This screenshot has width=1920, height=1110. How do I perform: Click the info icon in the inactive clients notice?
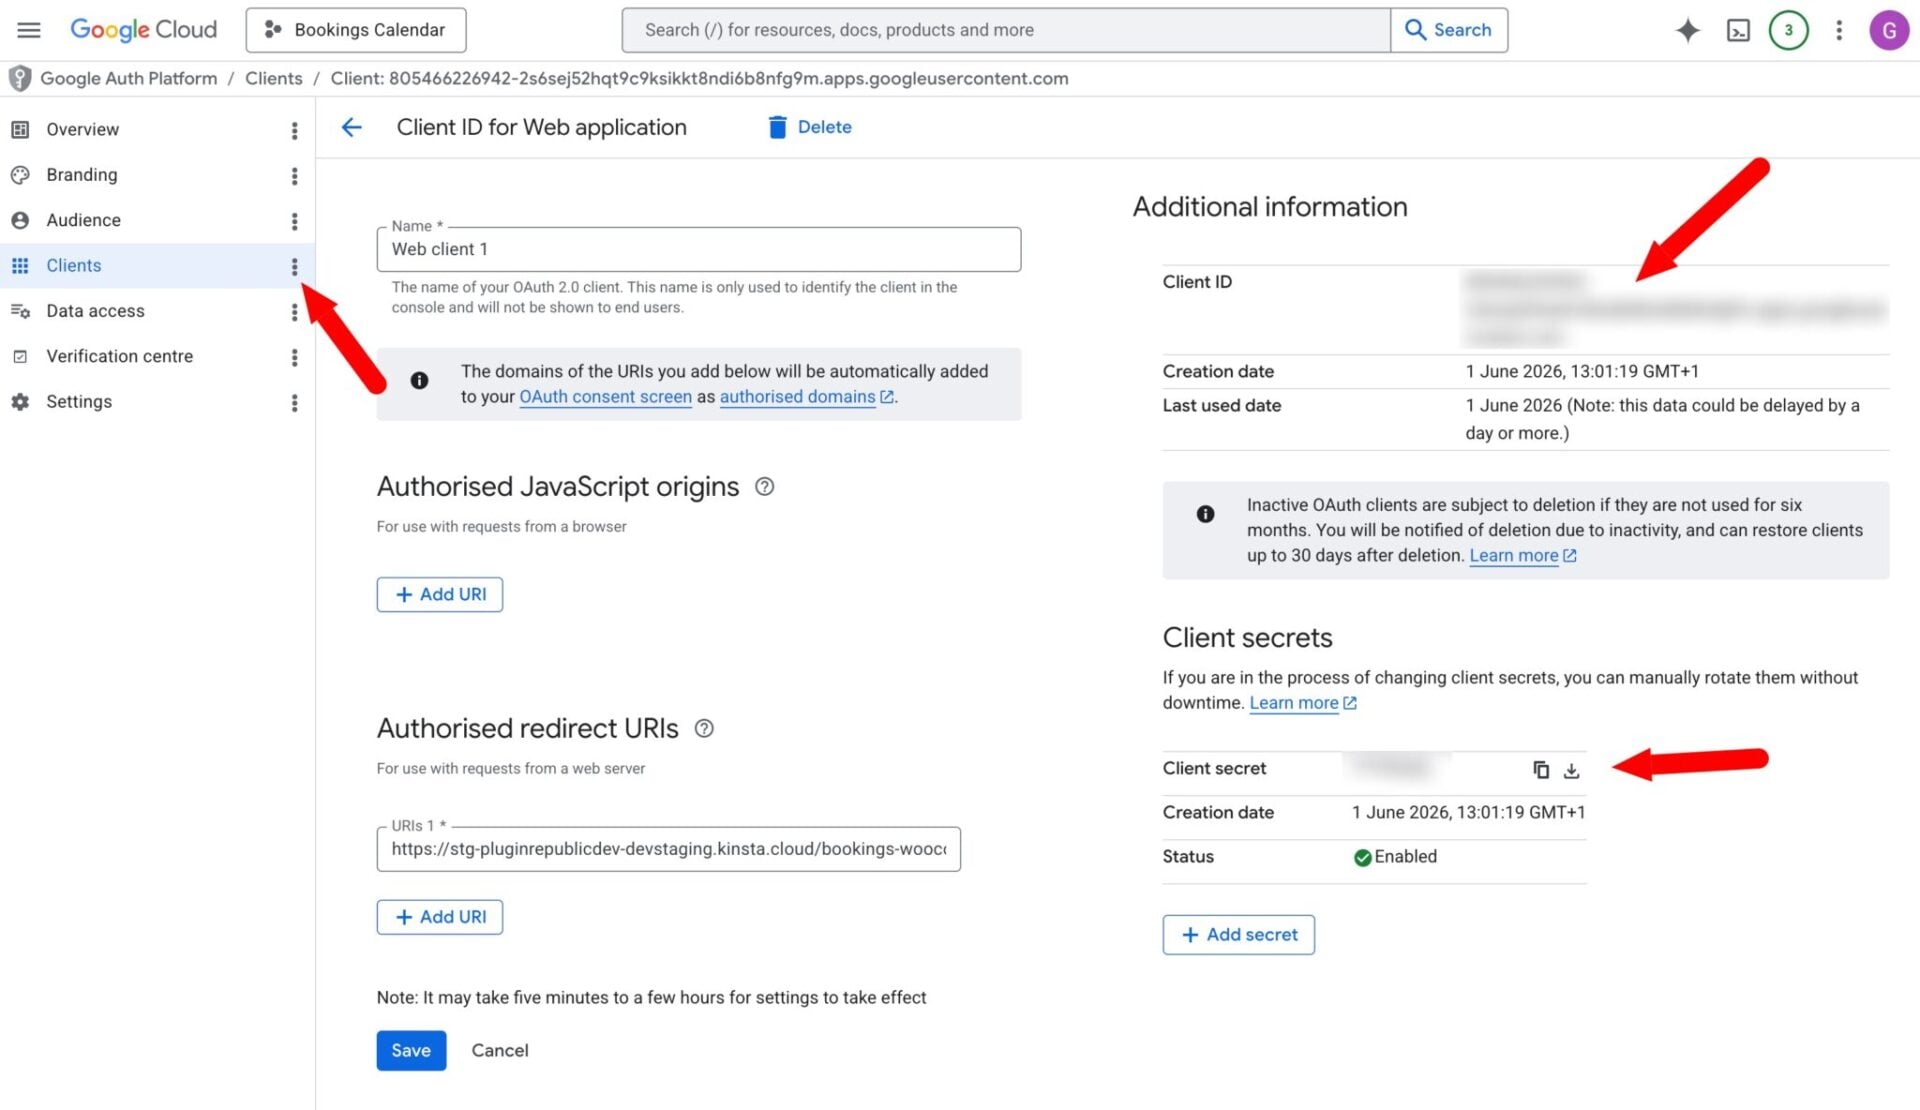[1206, 514]
